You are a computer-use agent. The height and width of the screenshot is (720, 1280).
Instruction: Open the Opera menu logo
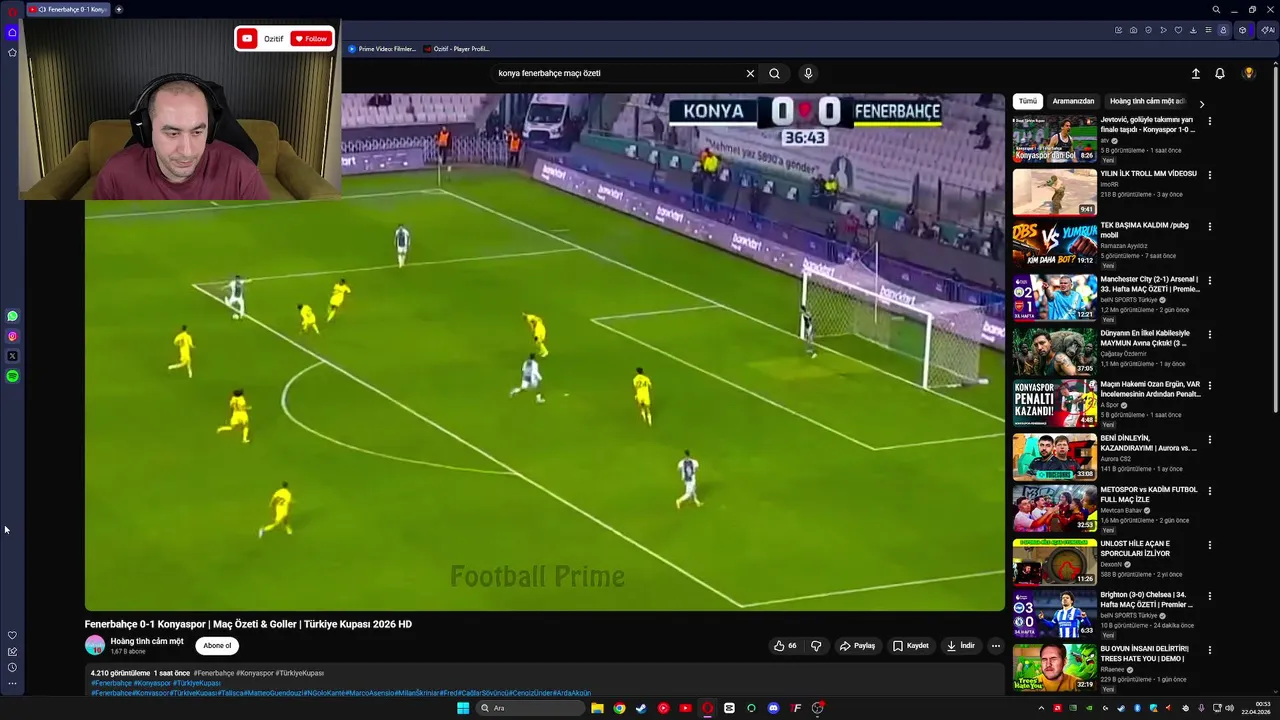12,10
